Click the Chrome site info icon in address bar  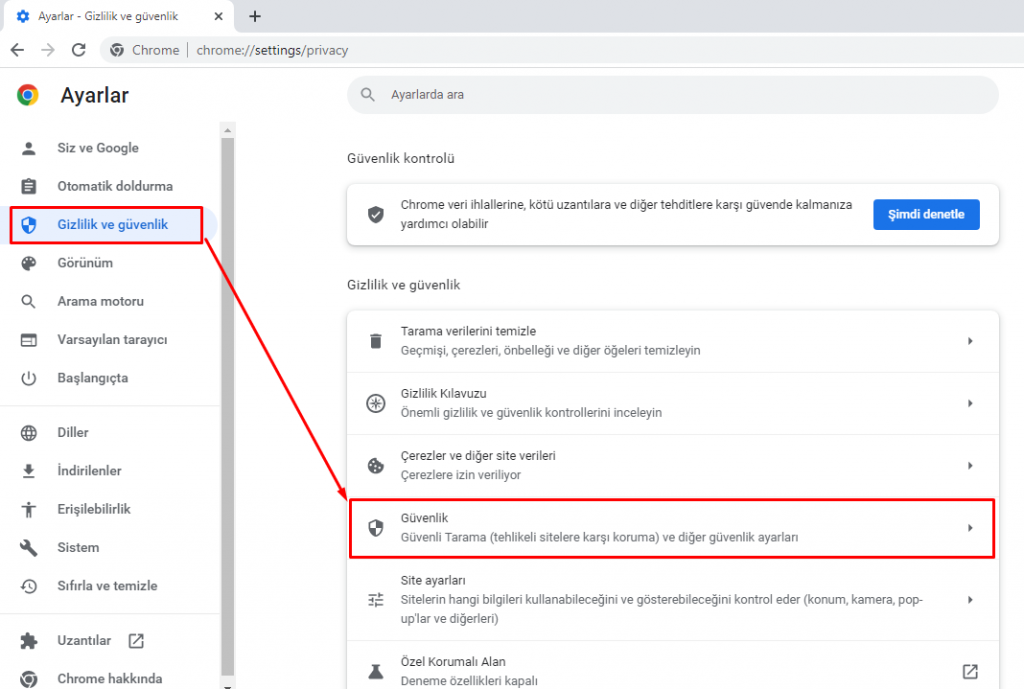click(117, 50)
